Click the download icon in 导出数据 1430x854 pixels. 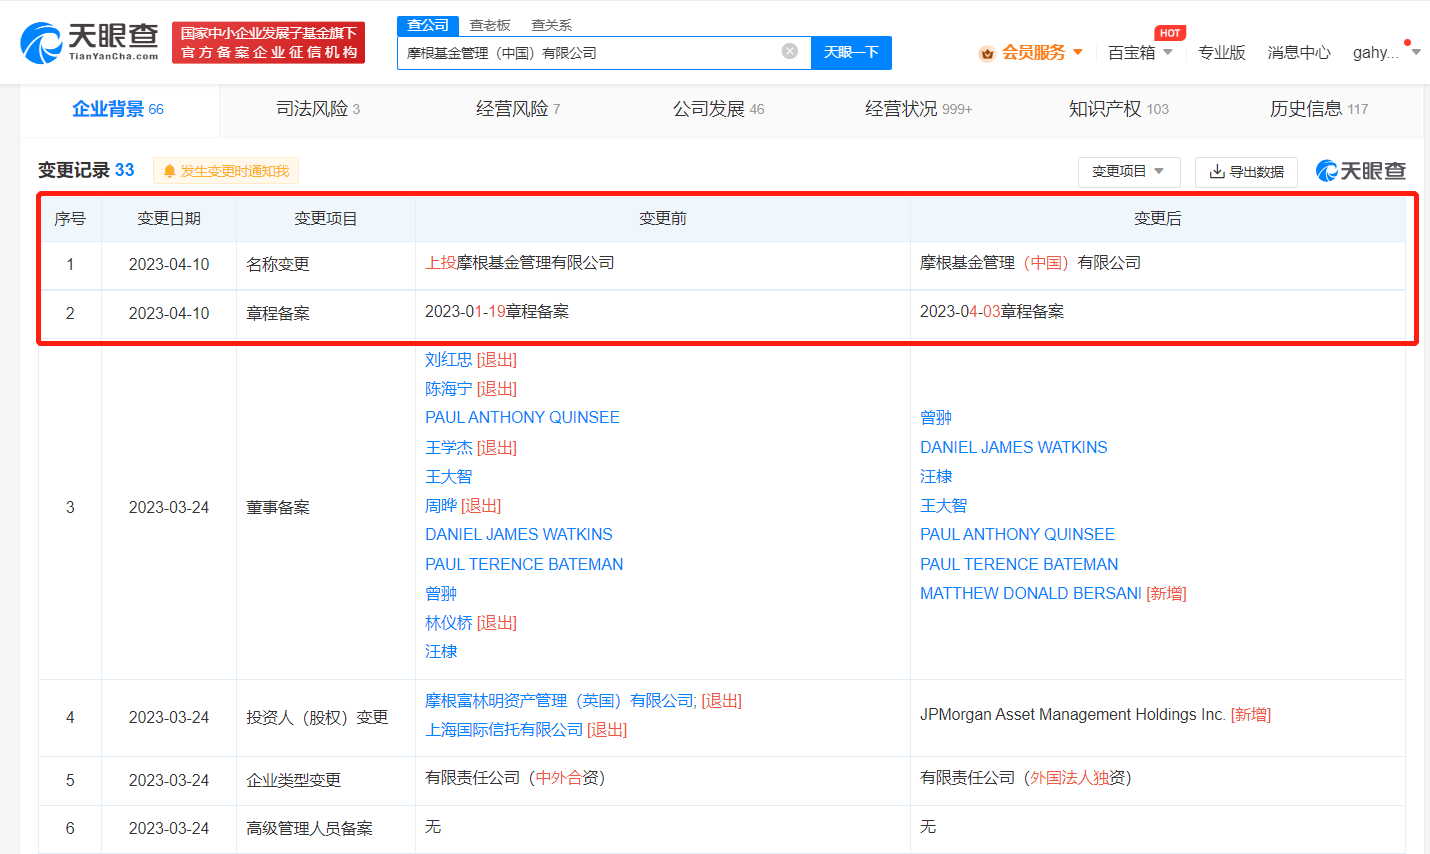(1217, 172)
